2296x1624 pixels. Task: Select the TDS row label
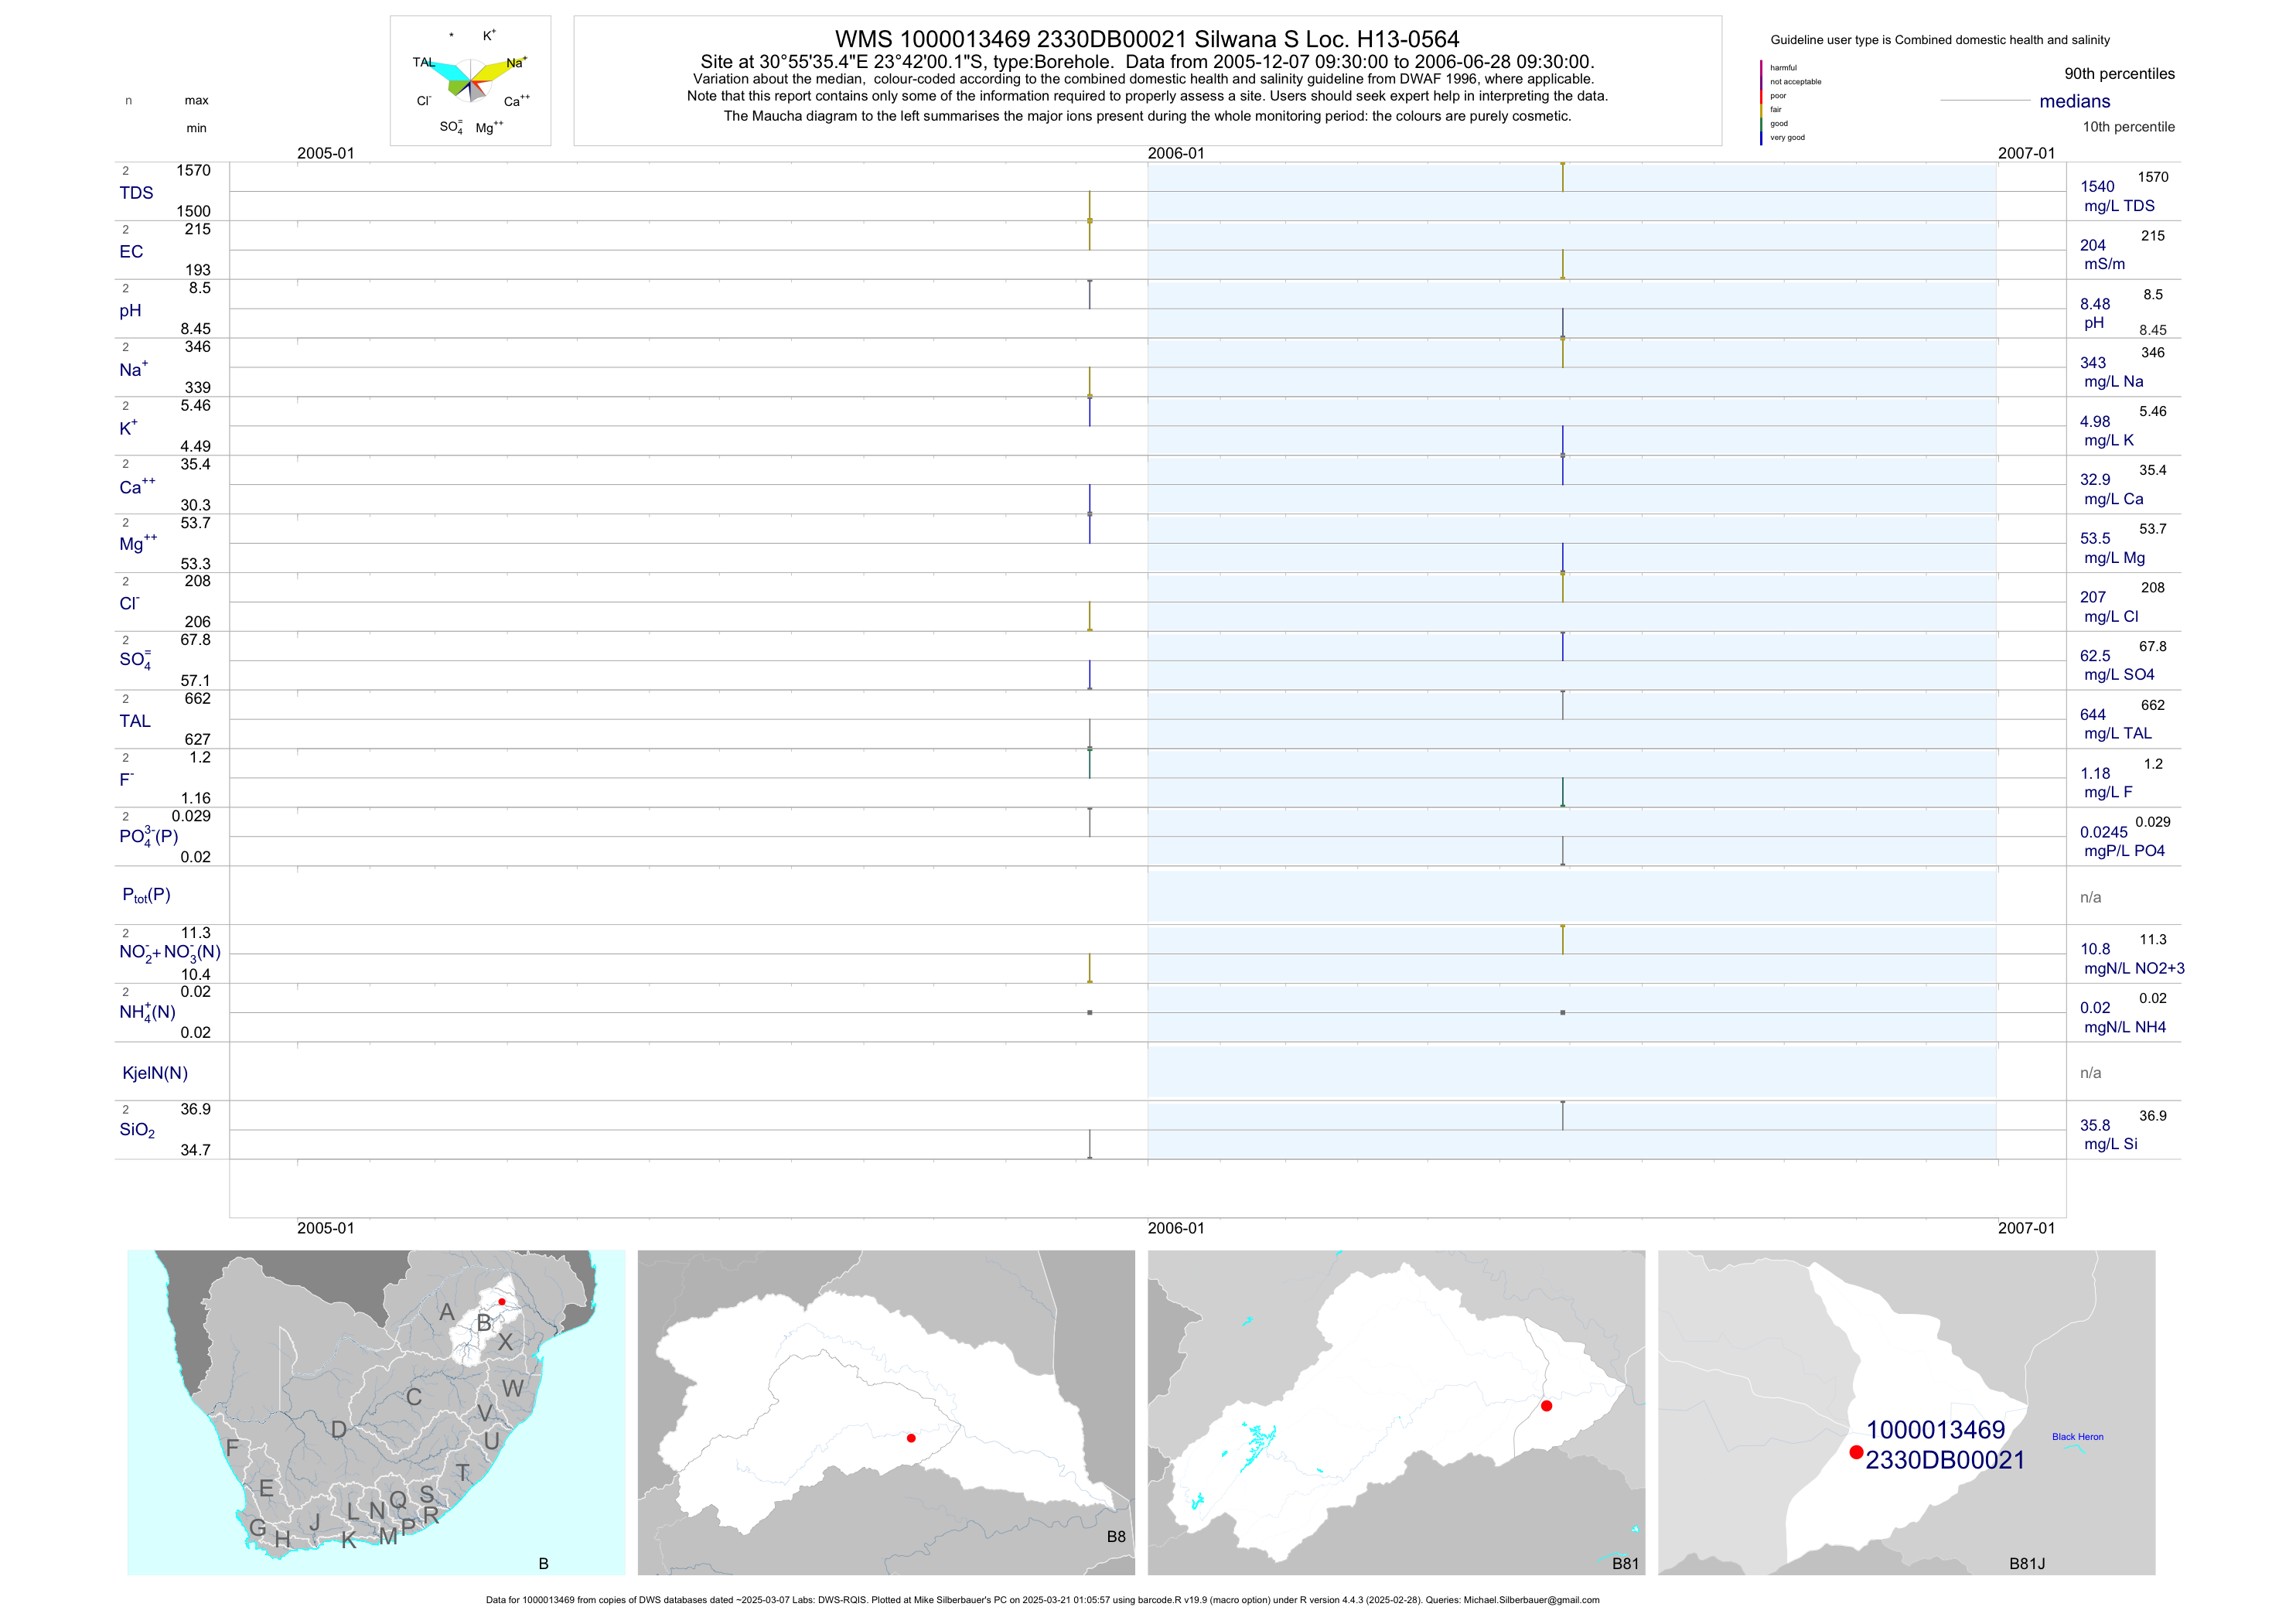136,193
